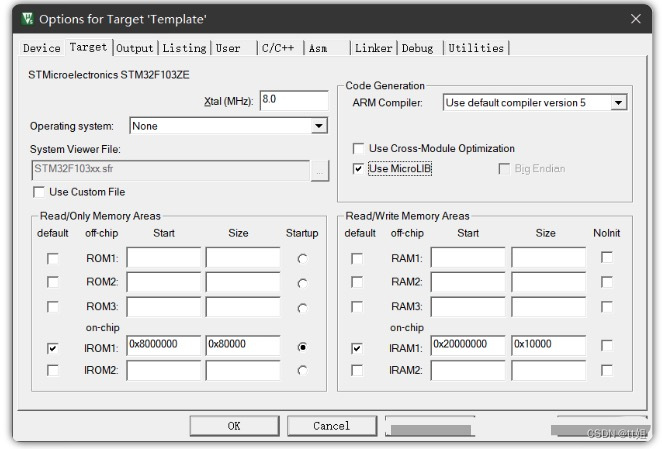Click the STM32F103xx.sfr file field
Image resolution: width=662 pixels, height=449 pixels.
[171, 170]
